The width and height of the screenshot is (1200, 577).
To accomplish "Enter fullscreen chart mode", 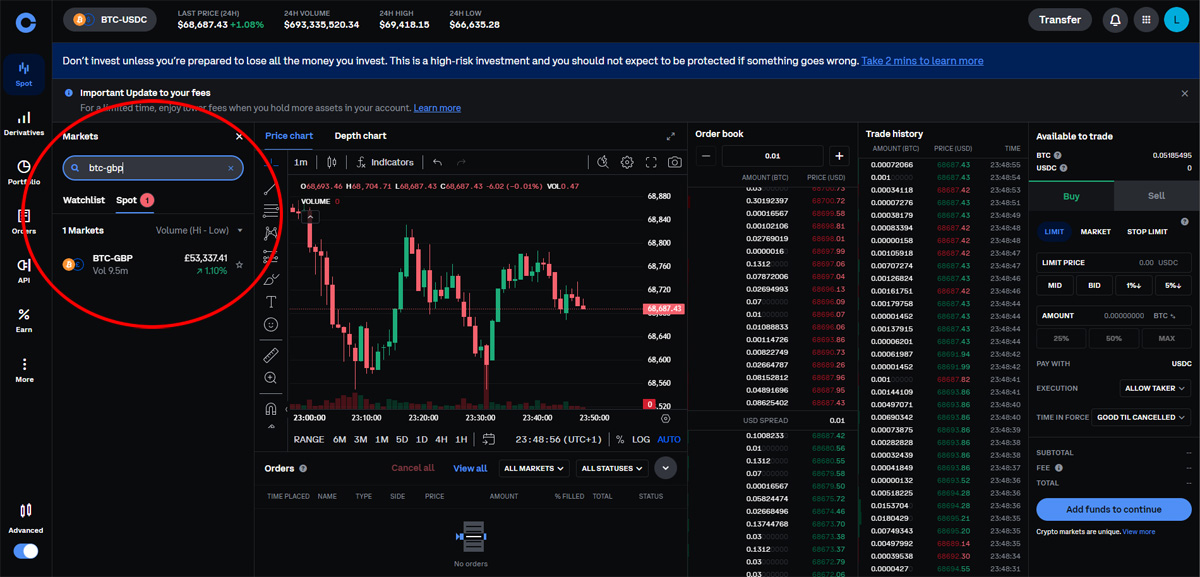I will click(x=651, y=162).
